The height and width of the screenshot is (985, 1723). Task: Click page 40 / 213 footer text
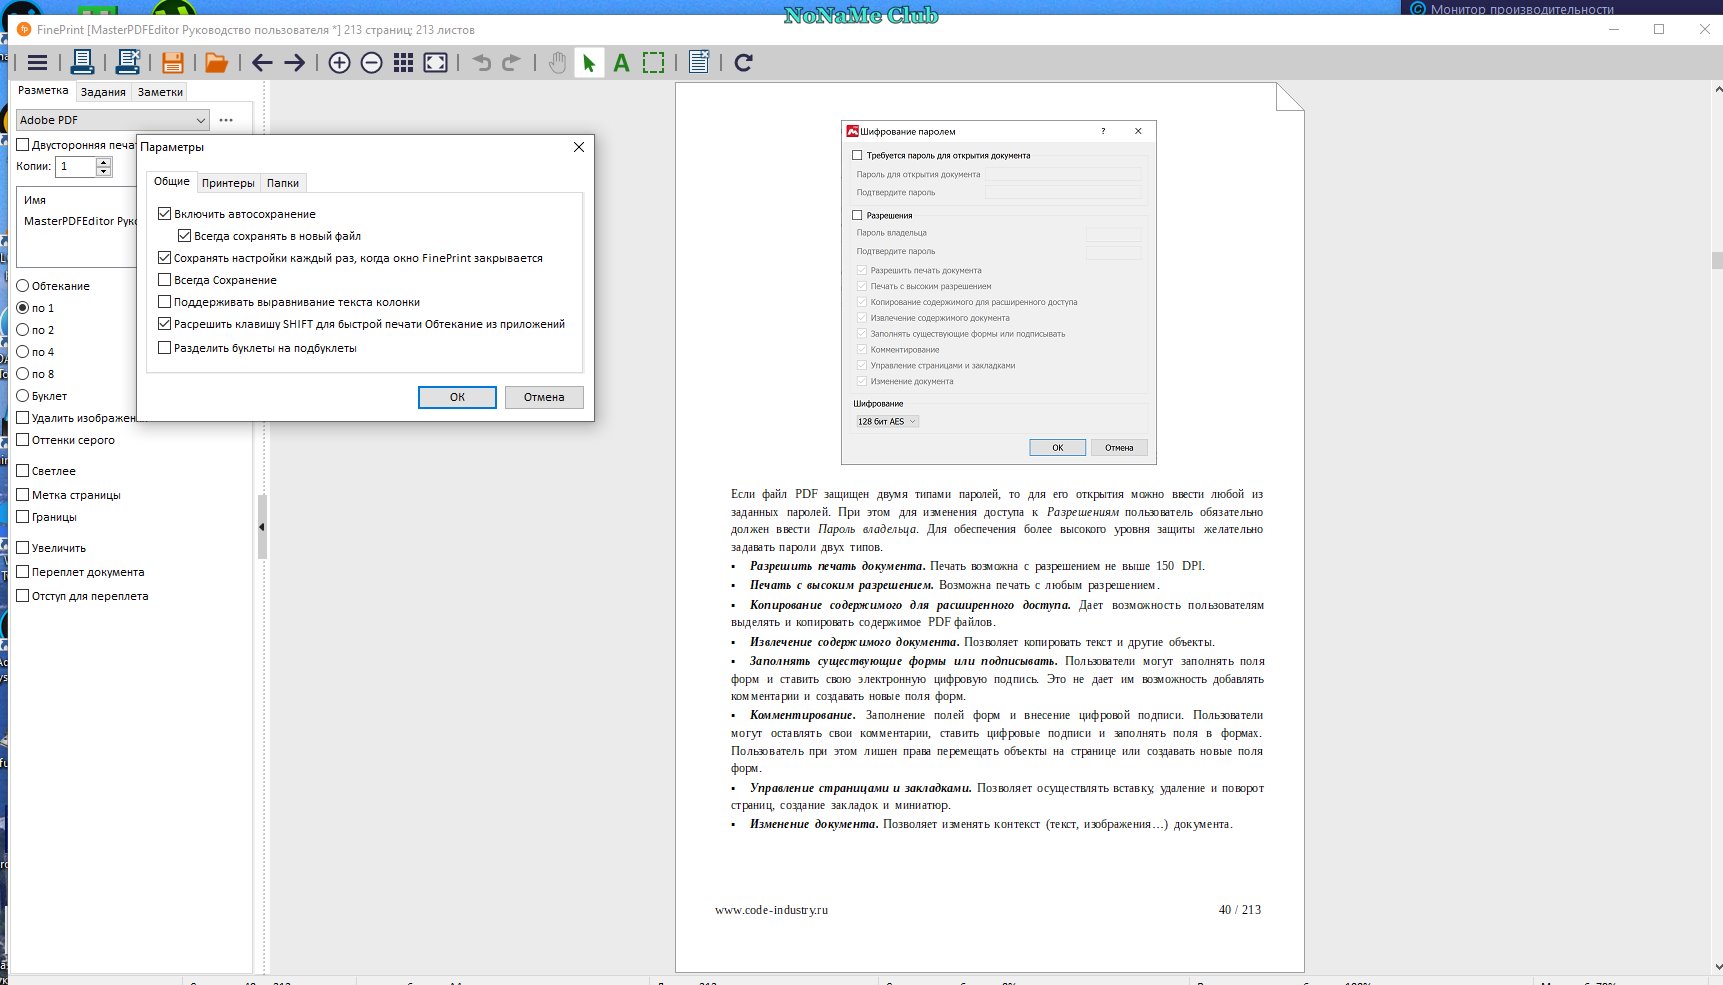coord(1239,910)
